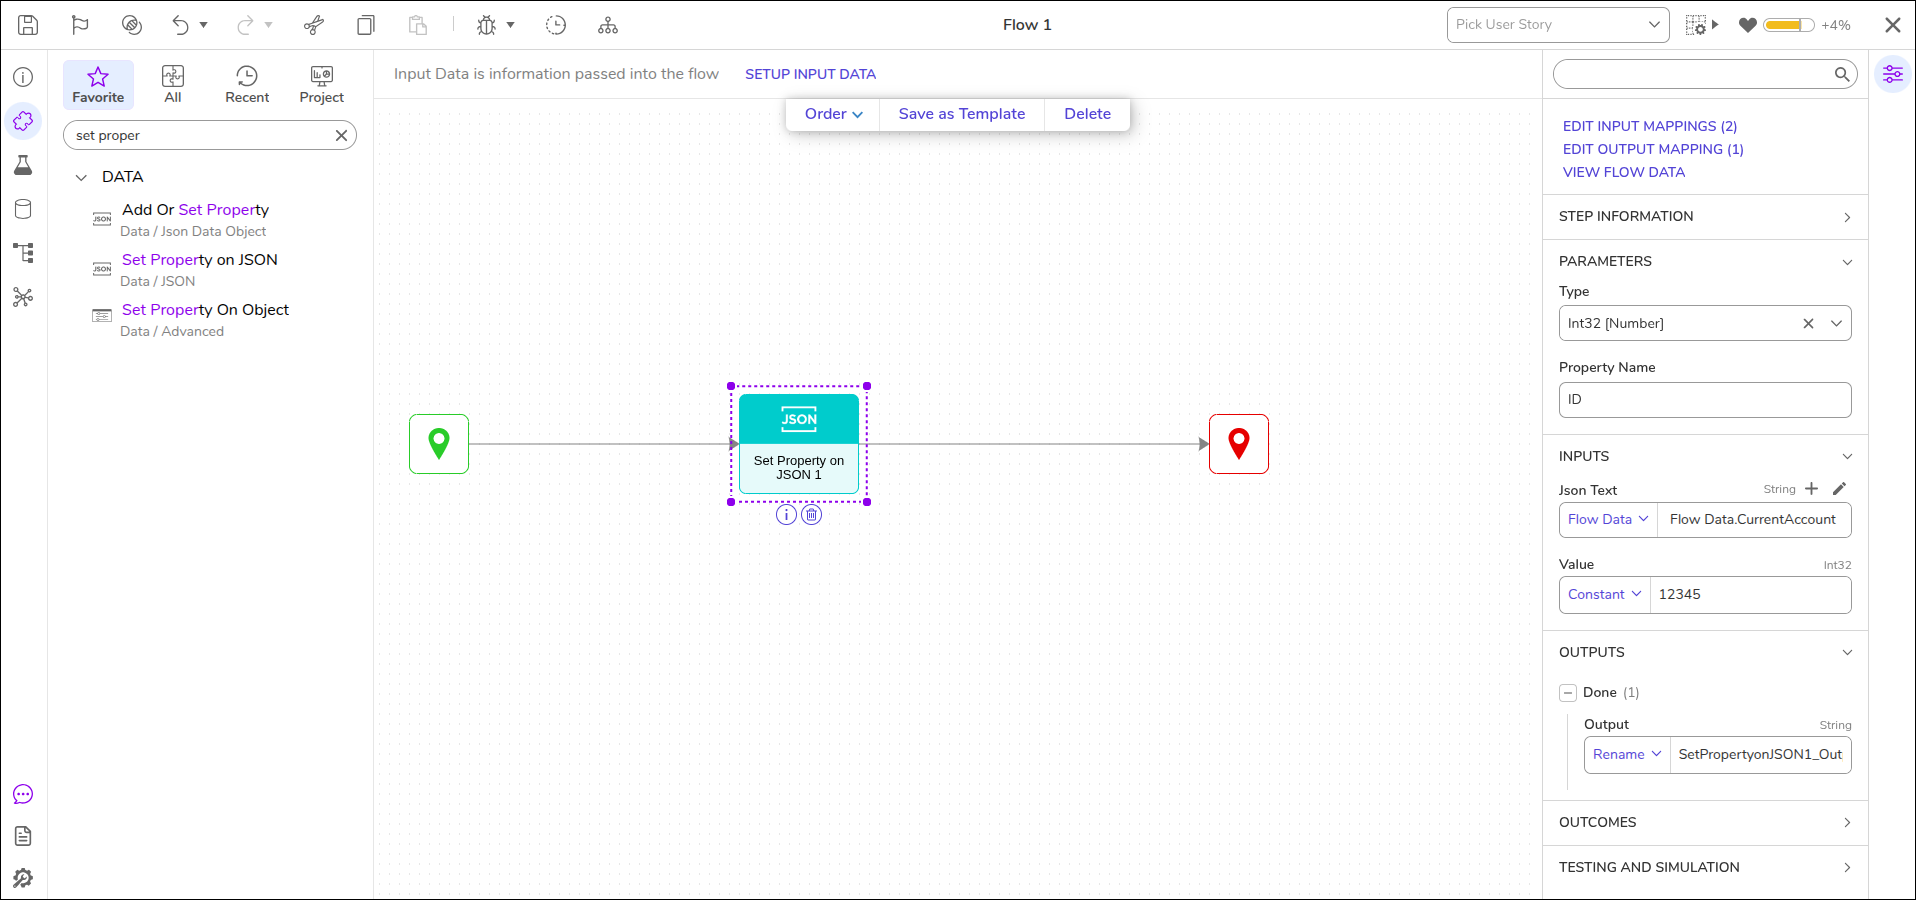
Task: Select the green start node on canvas
Action: tap(439, 444)
